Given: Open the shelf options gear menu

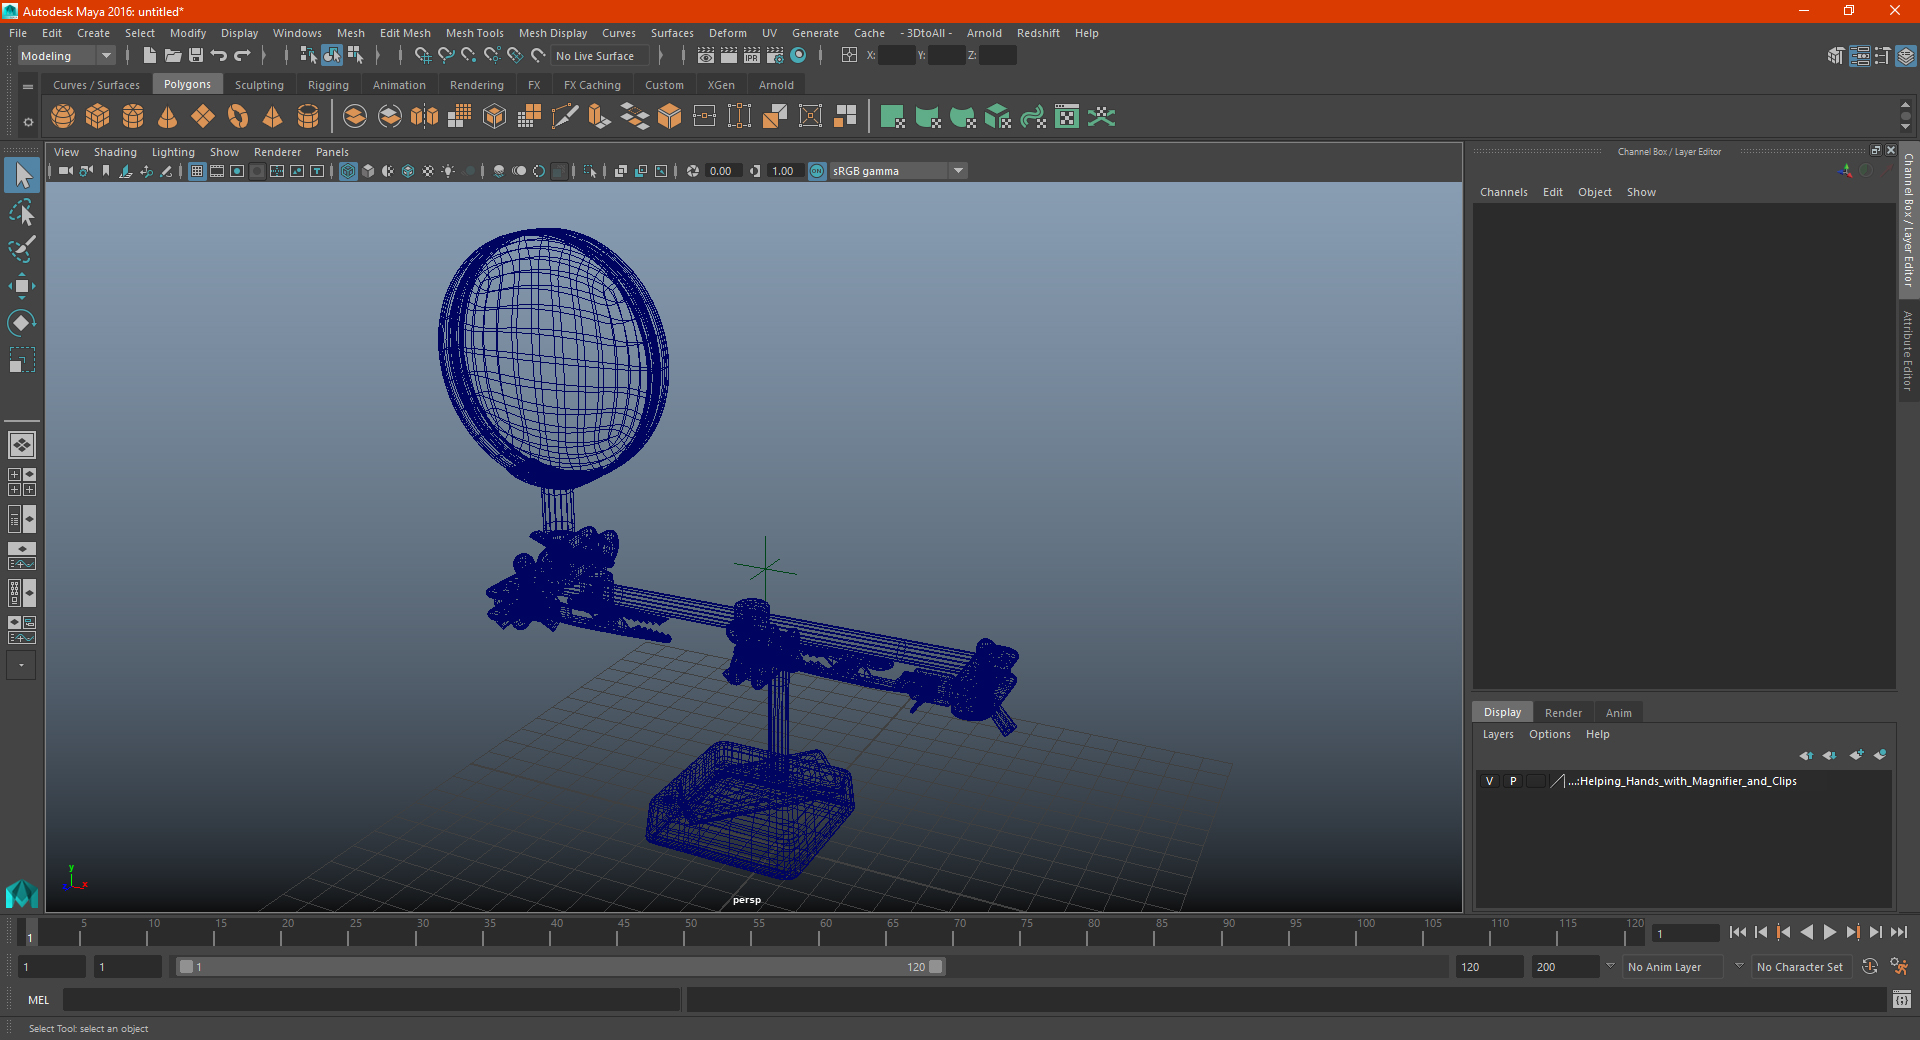Looking at the screenshot, I should [x=28, y=122].
